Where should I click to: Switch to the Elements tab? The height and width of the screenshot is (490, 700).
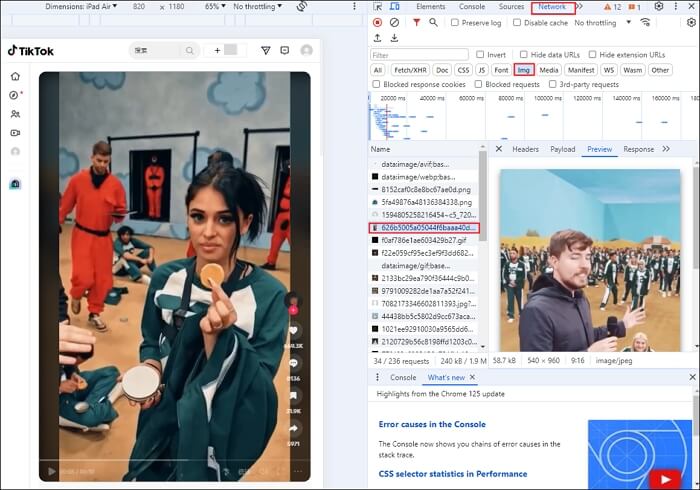tap(431, 6)
